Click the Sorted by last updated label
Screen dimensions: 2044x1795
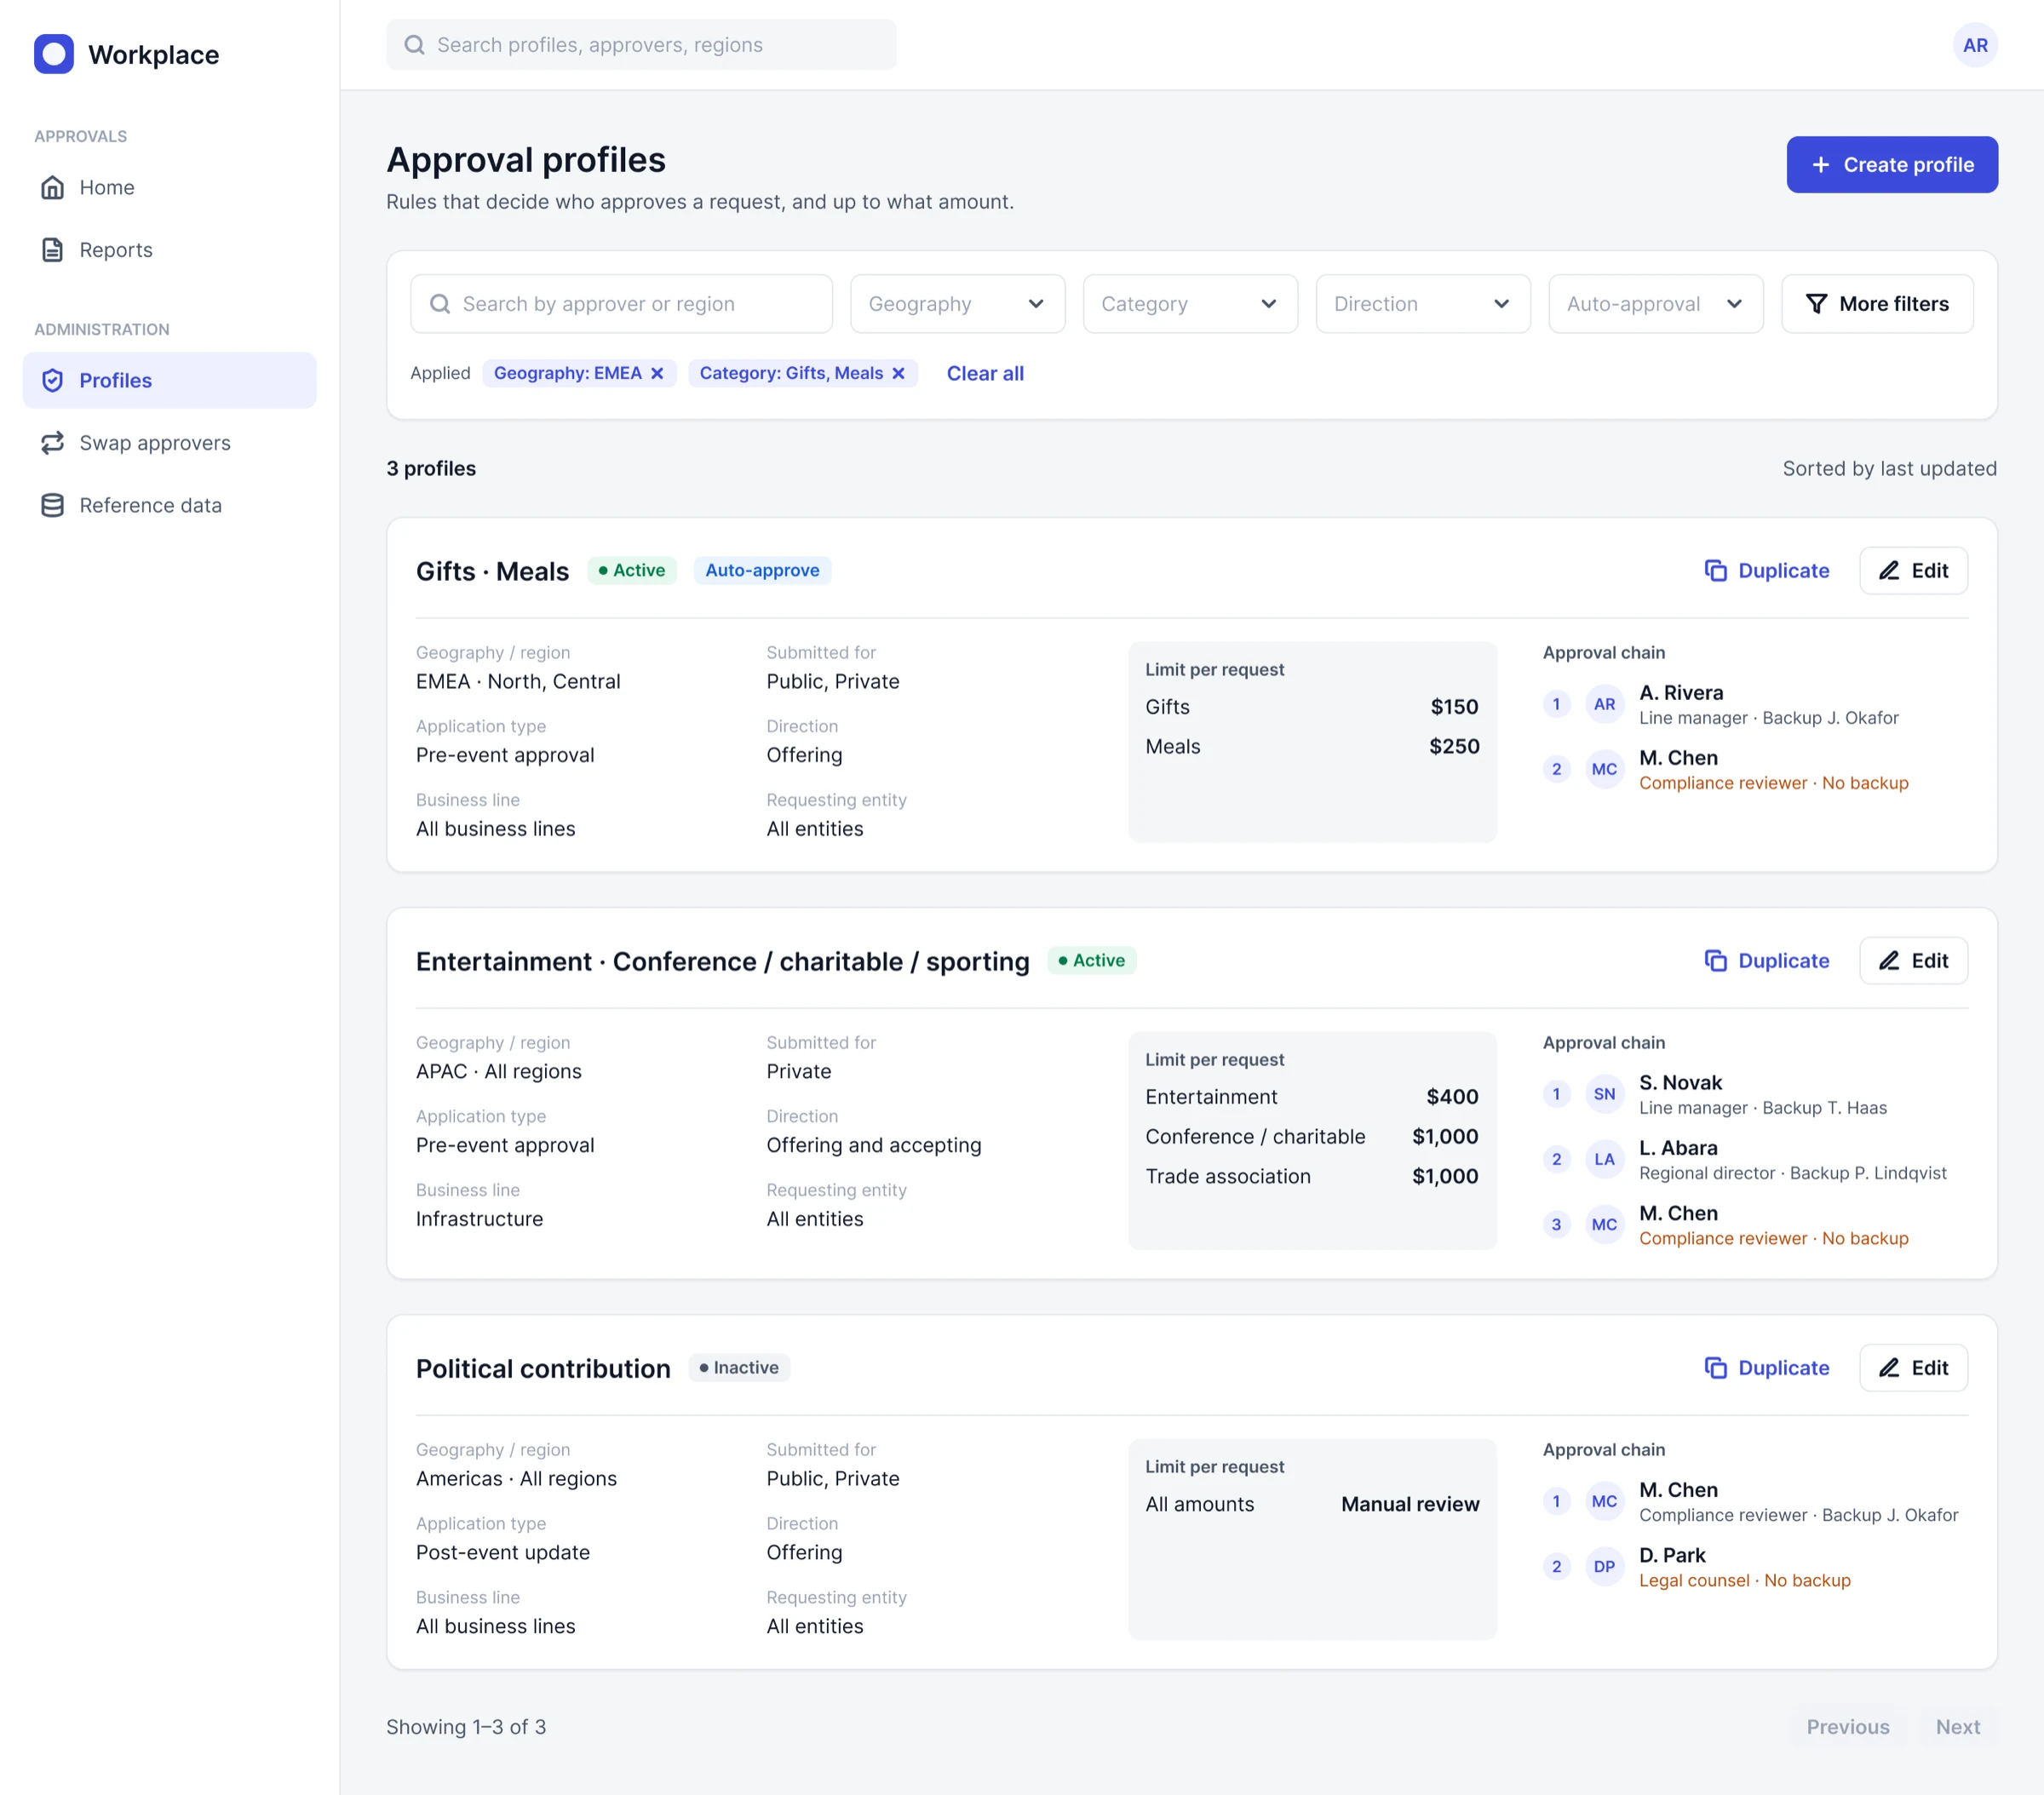[x=1889, y=468]
